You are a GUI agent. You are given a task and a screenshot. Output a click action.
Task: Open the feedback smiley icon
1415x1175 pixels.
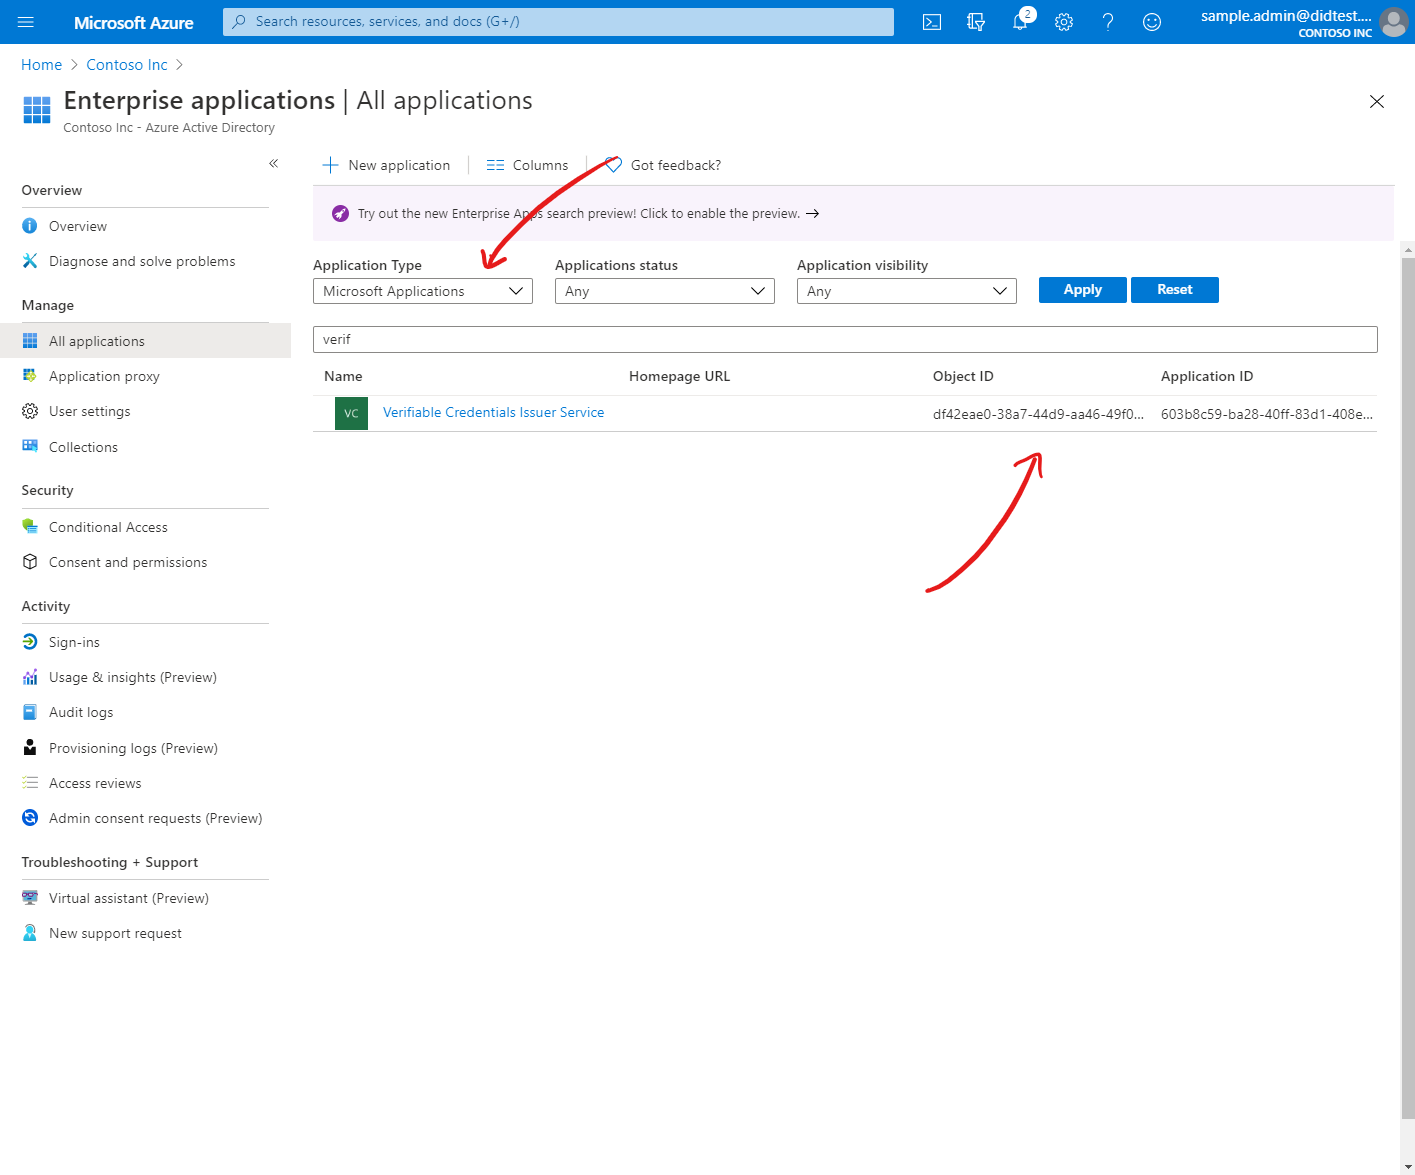coord(1152,22)
